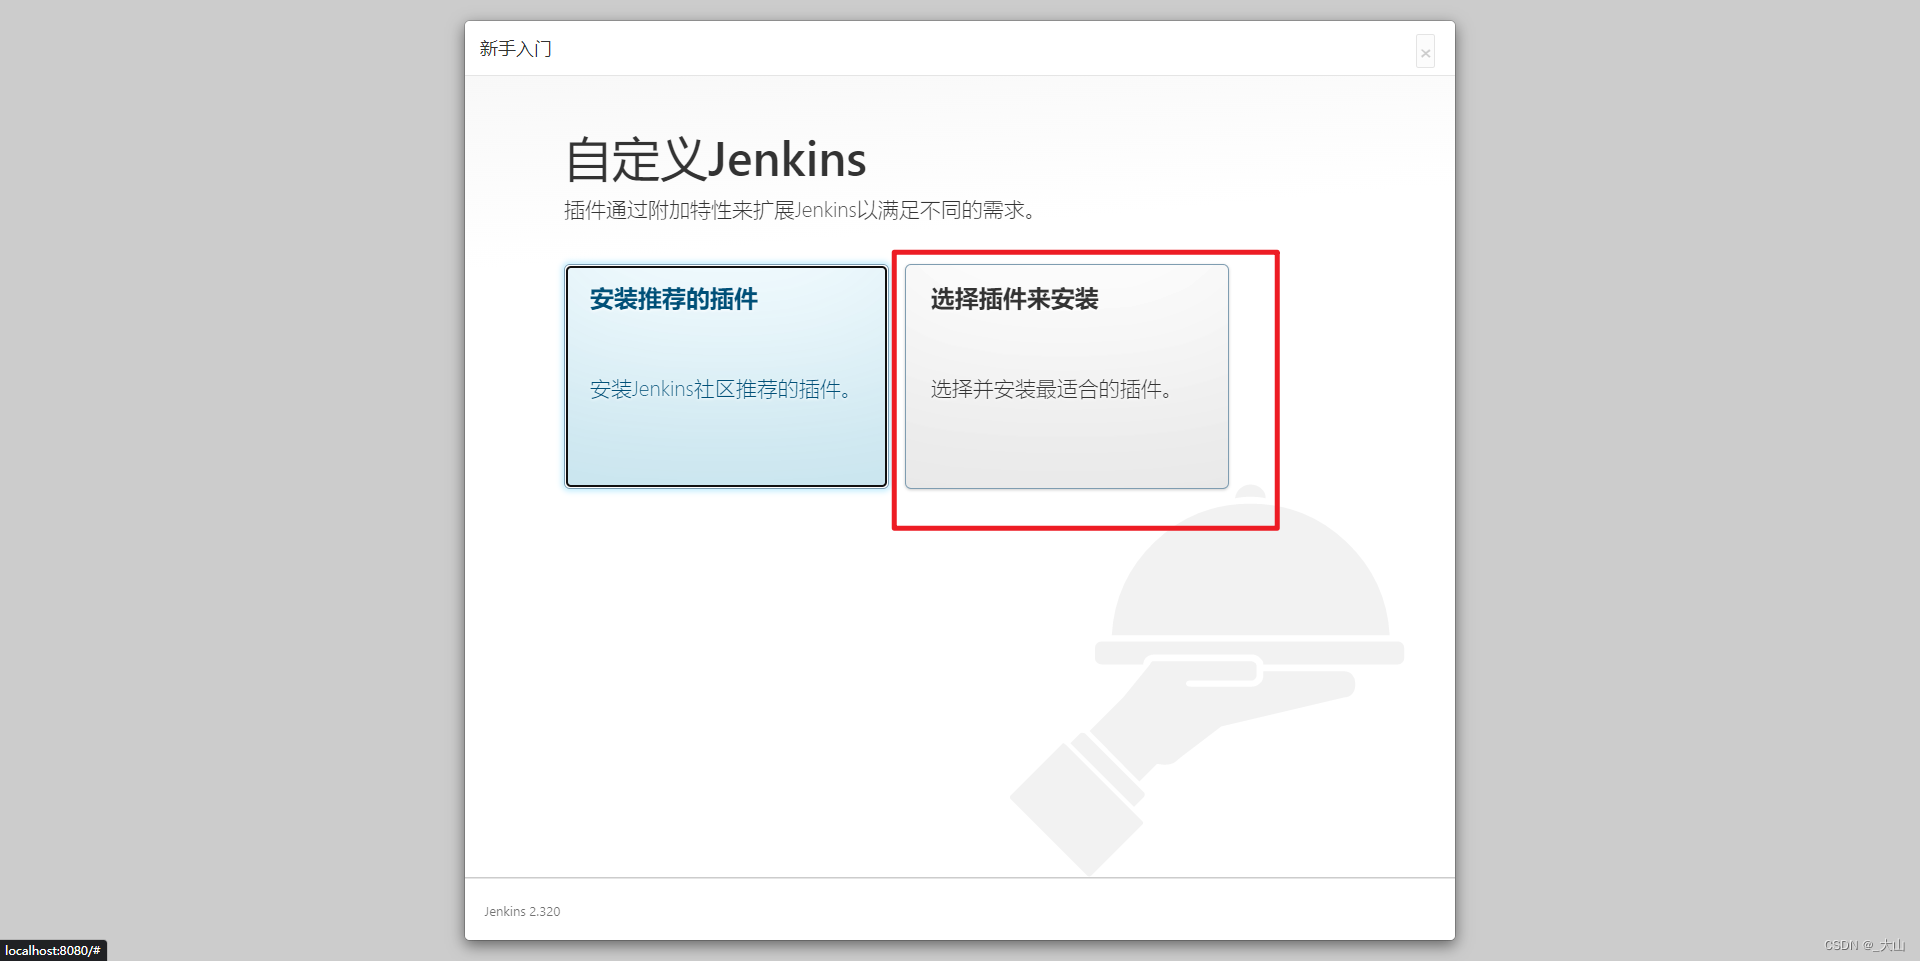This screenshot has height=961, width=1920.
Task: Close the 新手入门 setup dialog
Action: coord(1425,52)
